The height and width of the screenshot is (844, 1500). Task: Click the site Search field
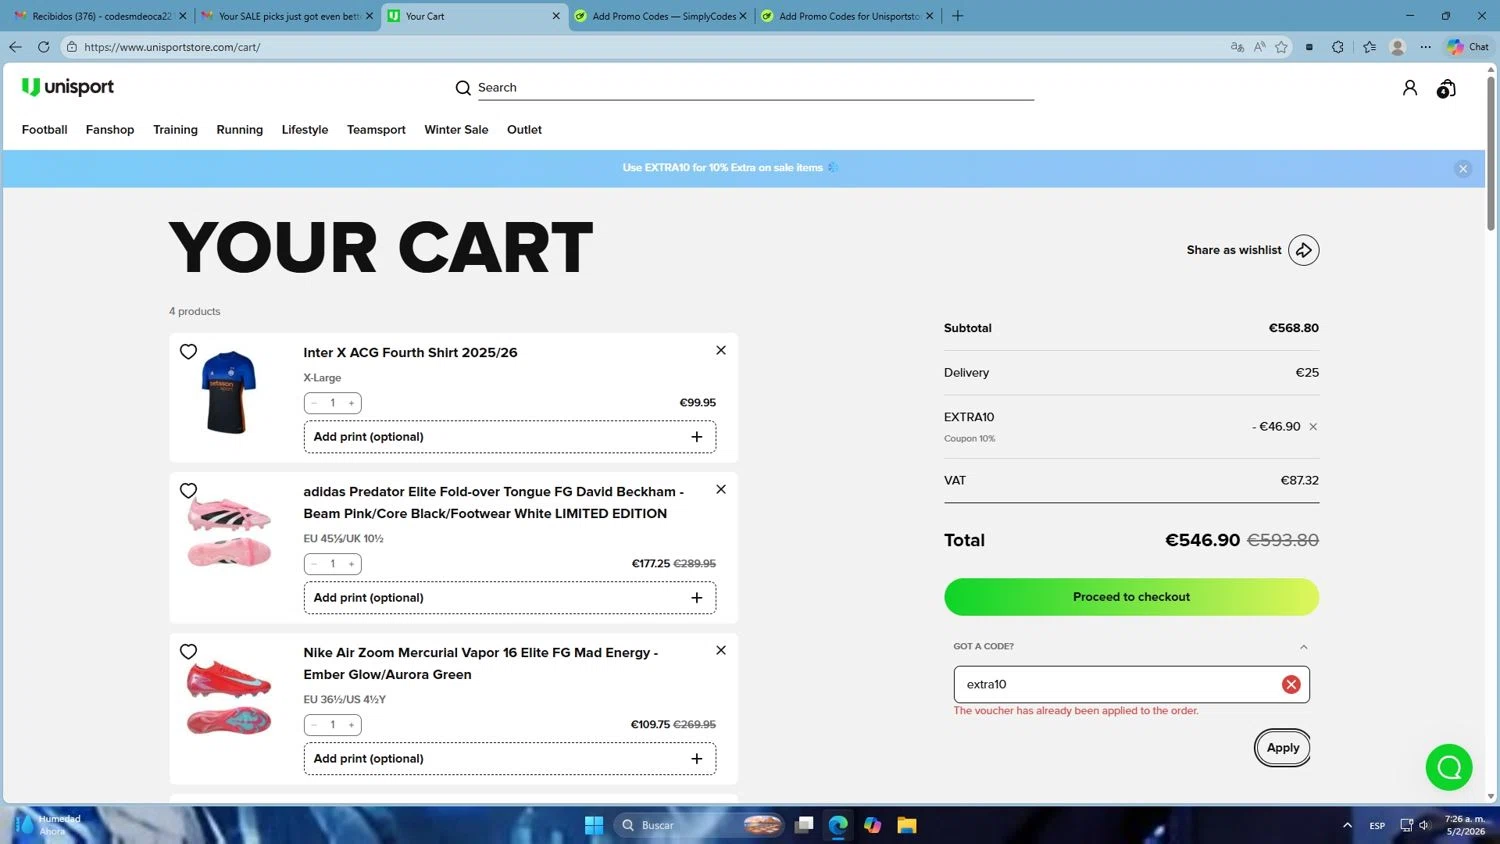(x=755, y=88)
